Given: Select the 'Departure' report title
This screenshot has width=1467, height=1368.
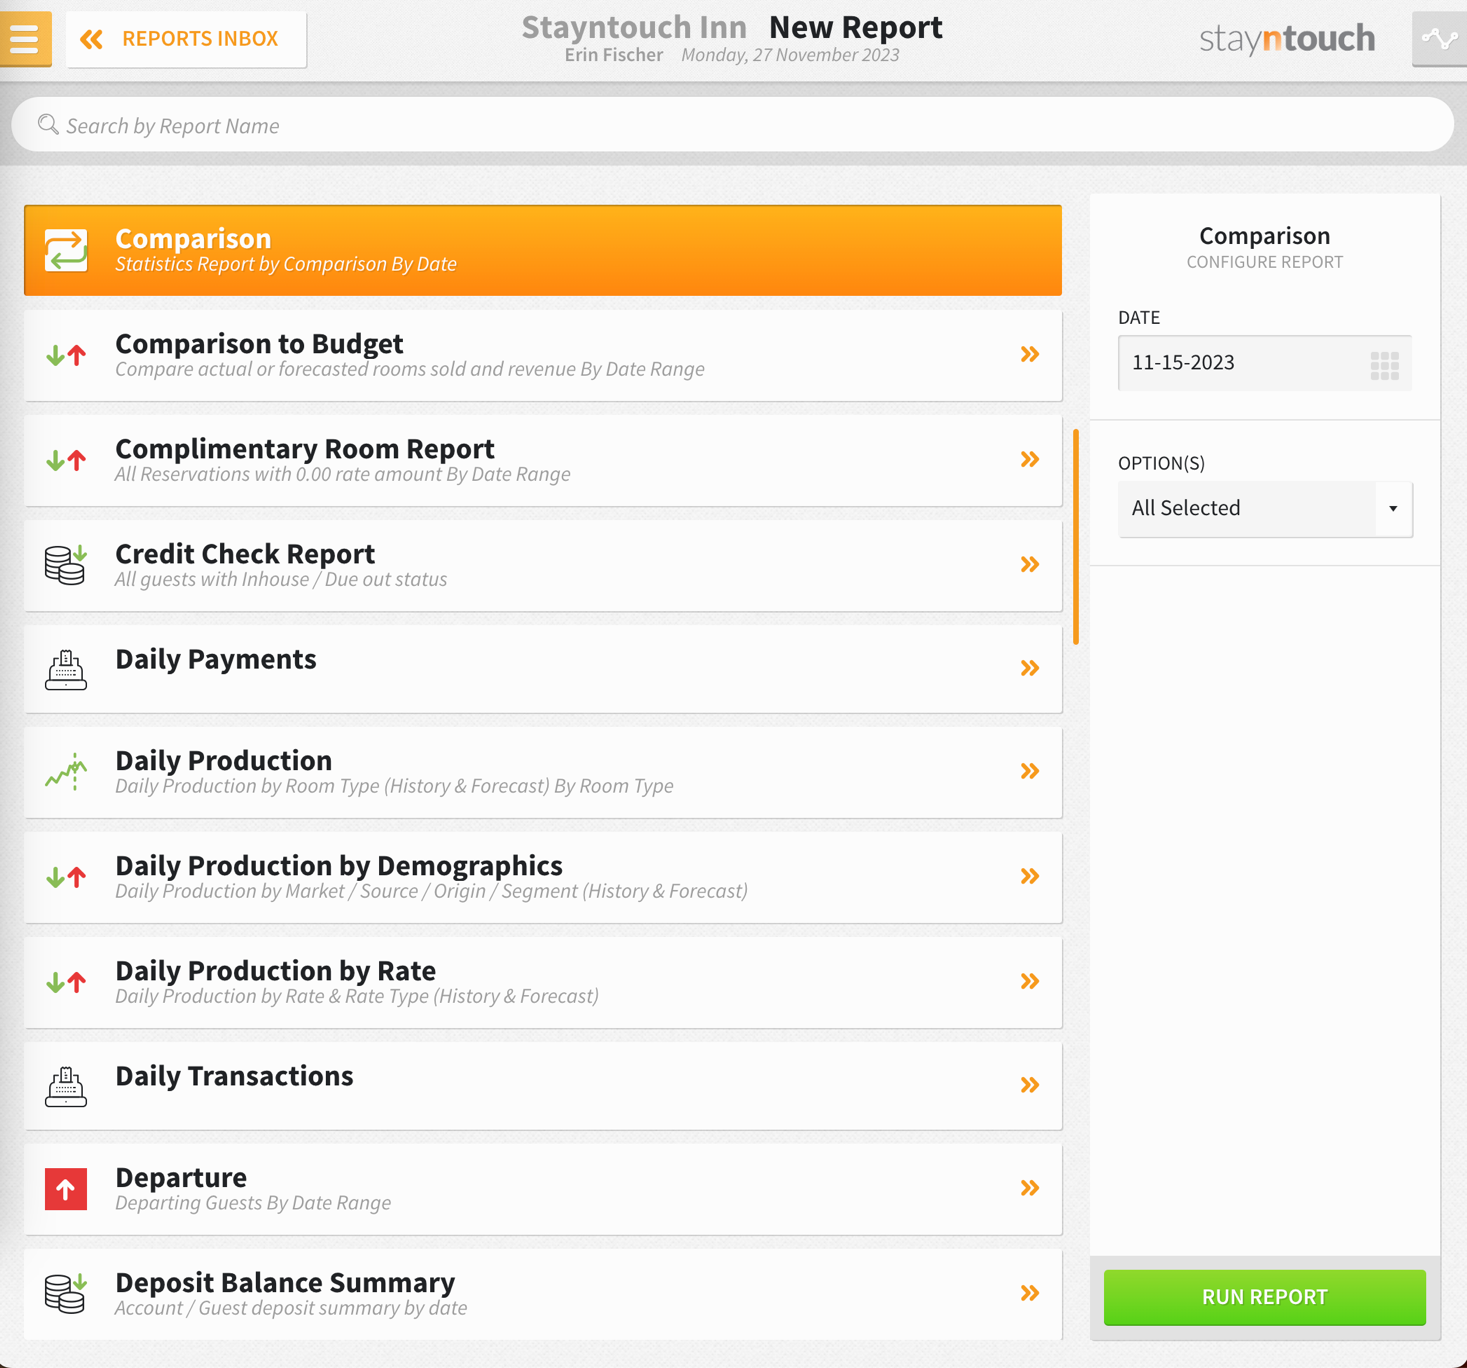Looking at the screenshot, I should coord(181,1177).
